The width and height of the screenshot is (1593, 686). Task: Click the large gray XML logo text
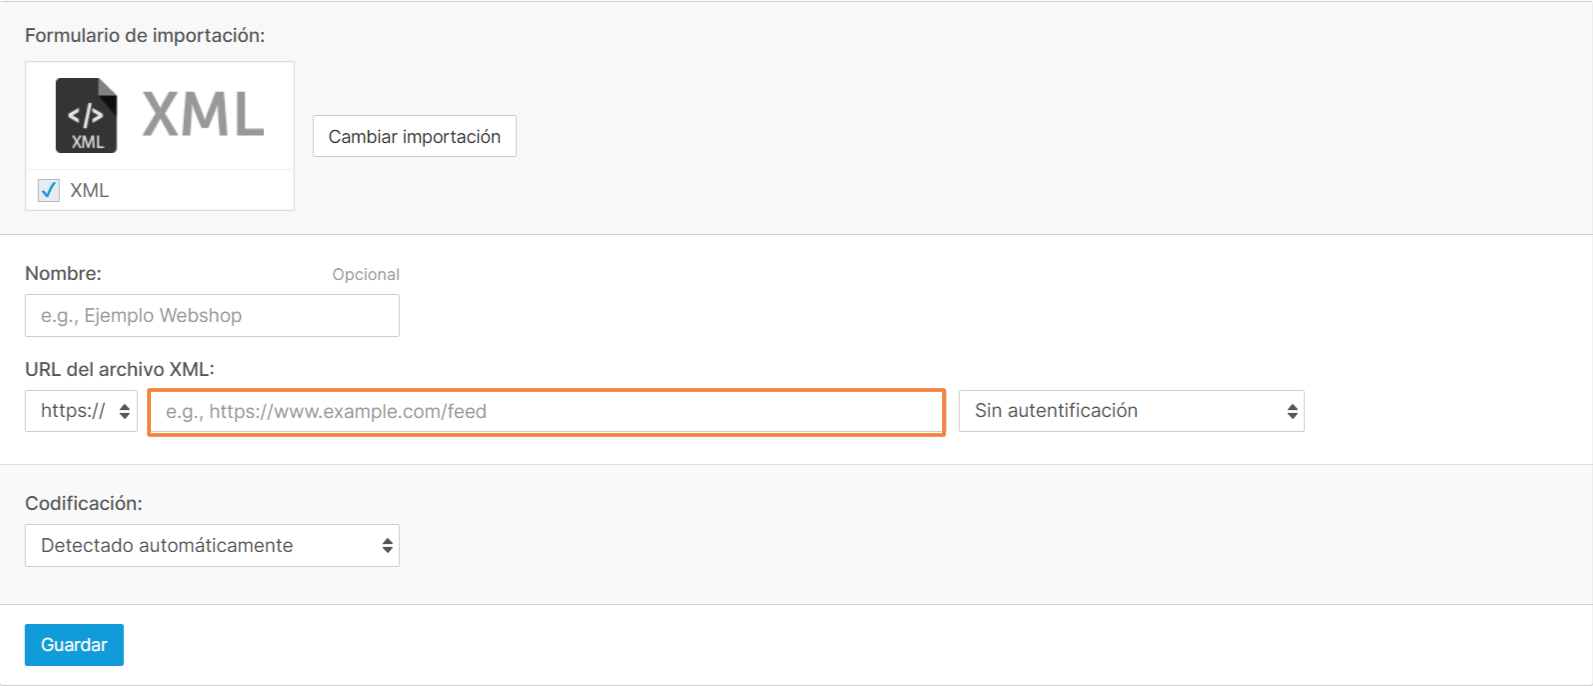[x=203, y=114]
